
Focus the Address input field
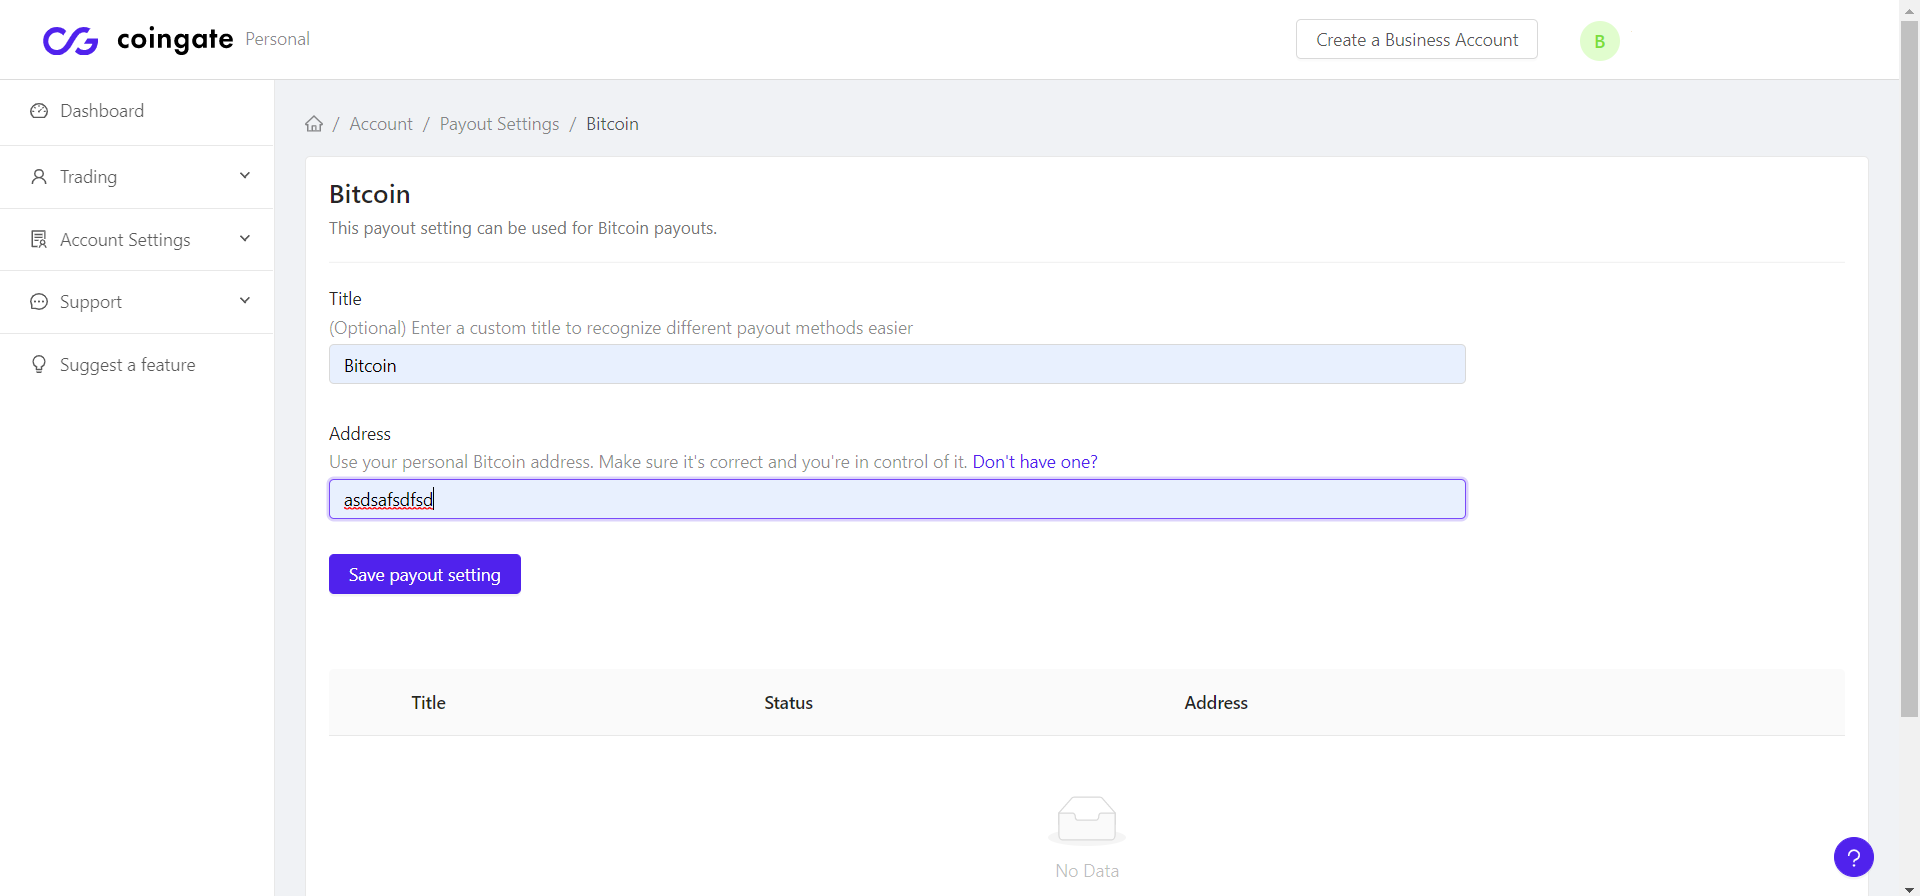[x=897, y=499]
